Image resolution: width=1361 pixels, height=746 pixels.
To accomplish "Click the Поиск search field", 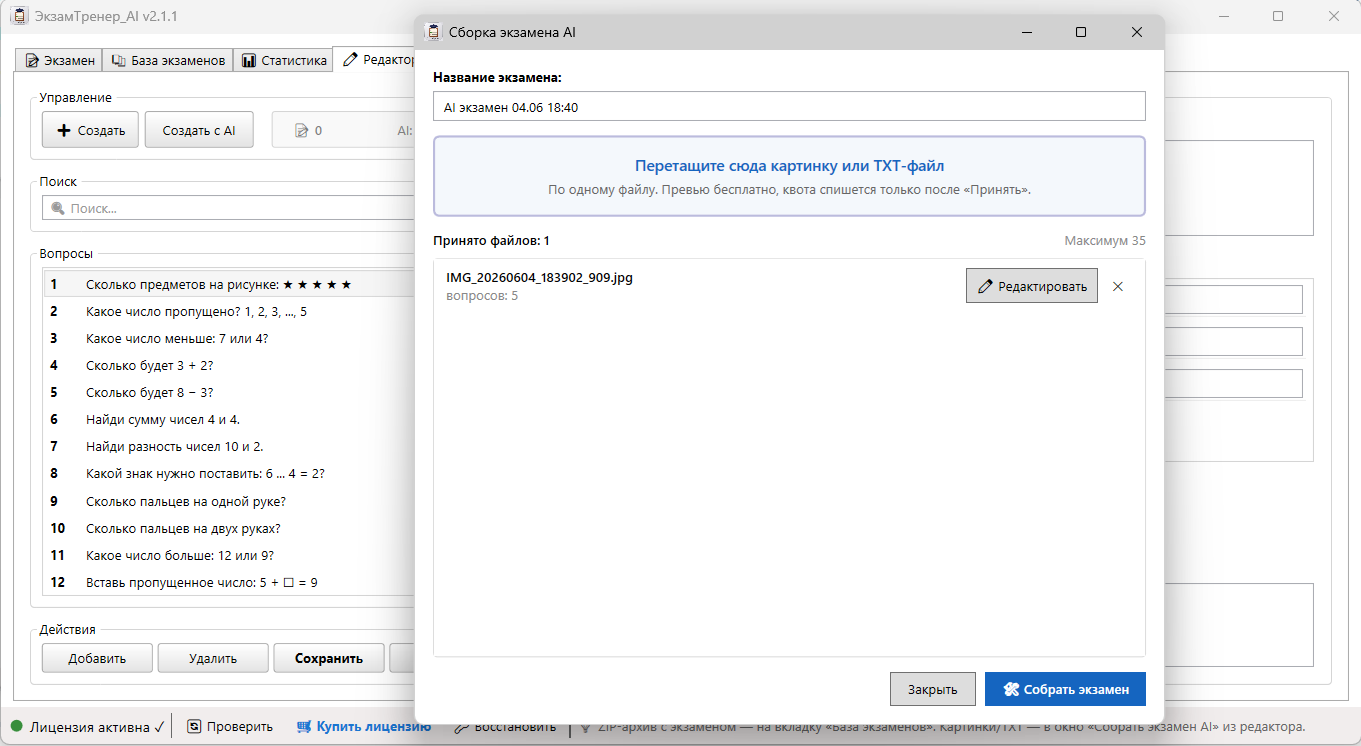I will click(x=228, y=208).
